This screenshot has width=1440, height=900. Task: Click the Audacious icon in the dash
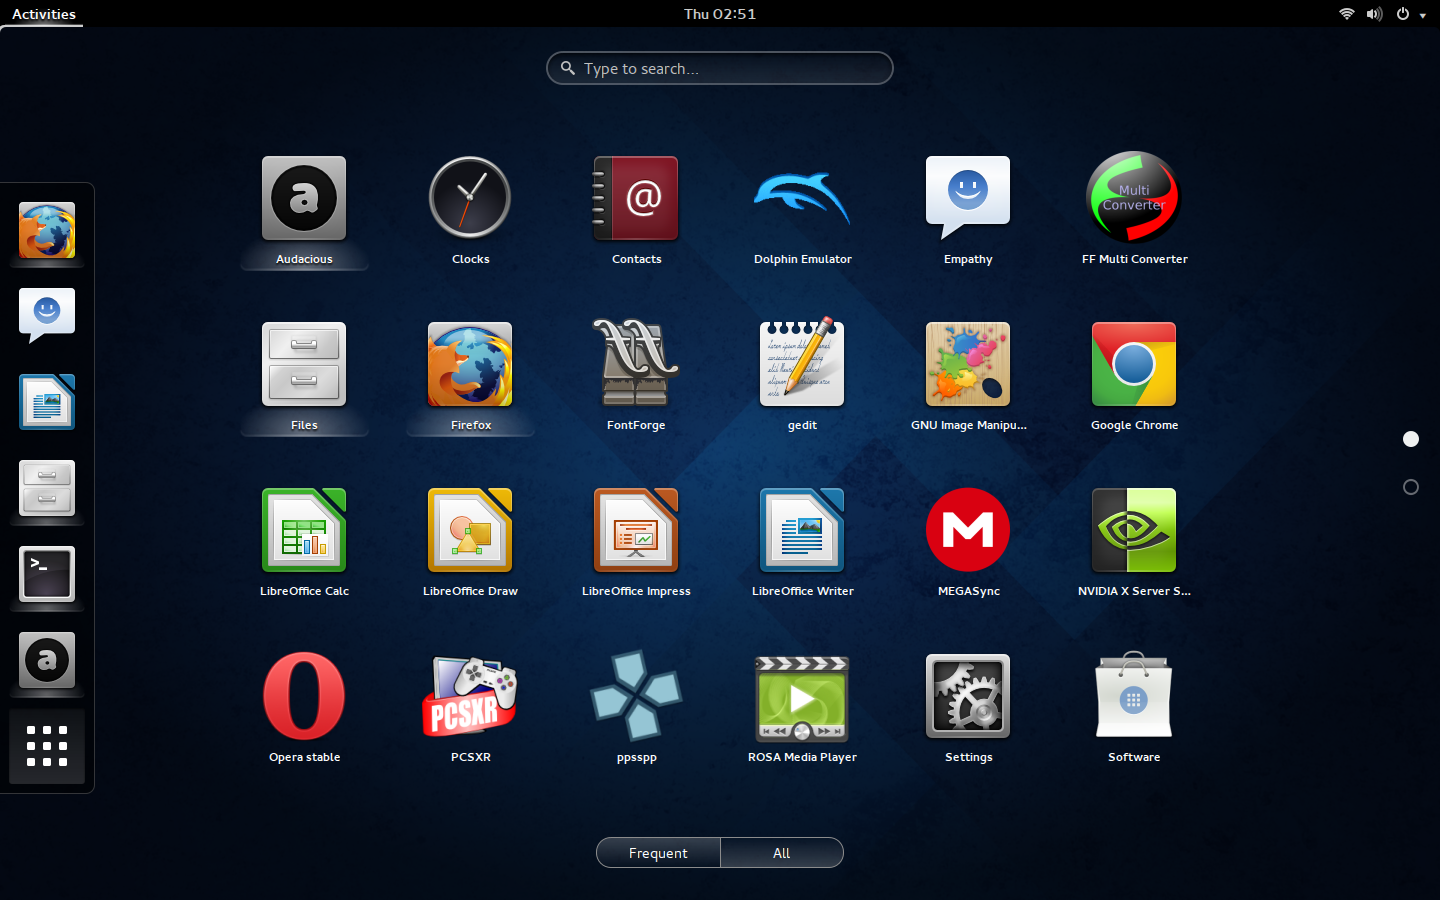[x=47, y=660]
